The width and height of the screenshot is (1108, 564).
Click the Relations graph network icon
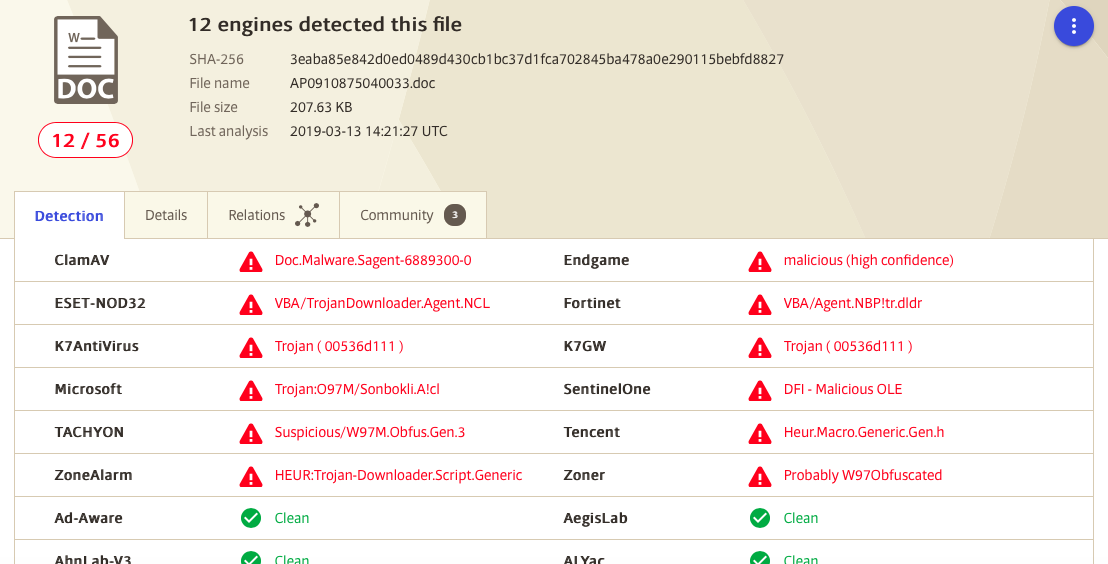click(307, 215)
